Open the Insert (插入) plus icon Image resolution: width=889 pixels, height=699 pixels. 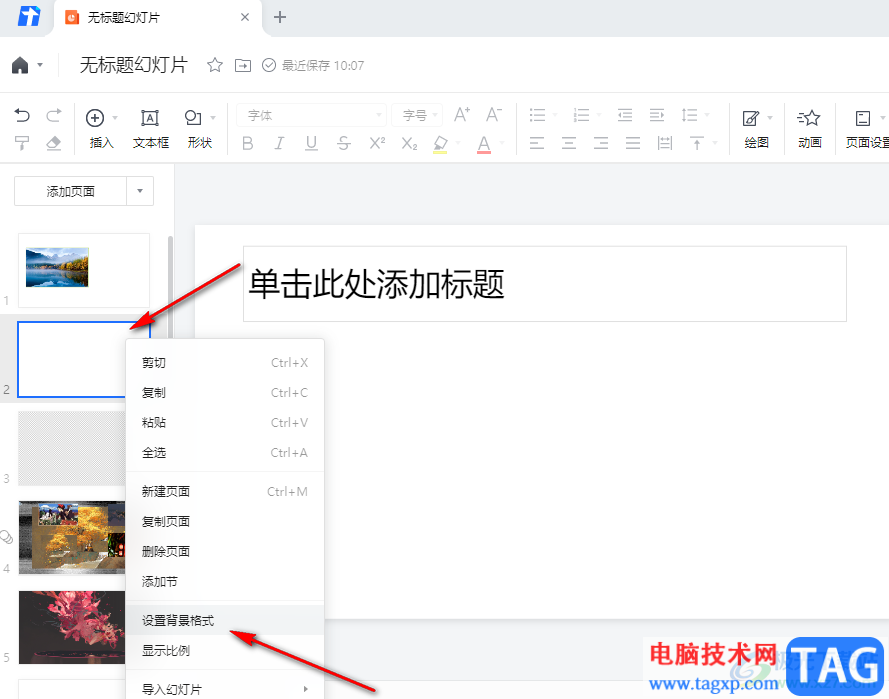click(95, 118)
